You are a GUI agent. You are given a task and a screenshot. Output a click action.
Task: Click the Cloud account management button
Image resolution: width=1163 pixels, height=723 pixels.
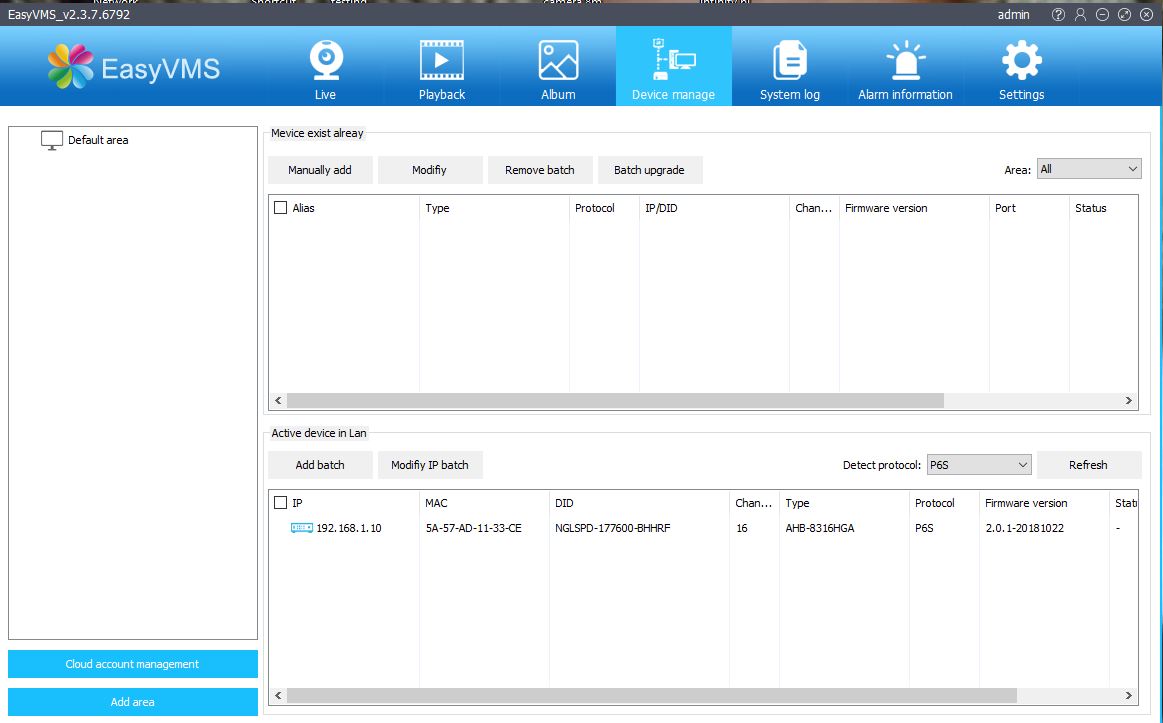tap(132, 664)
